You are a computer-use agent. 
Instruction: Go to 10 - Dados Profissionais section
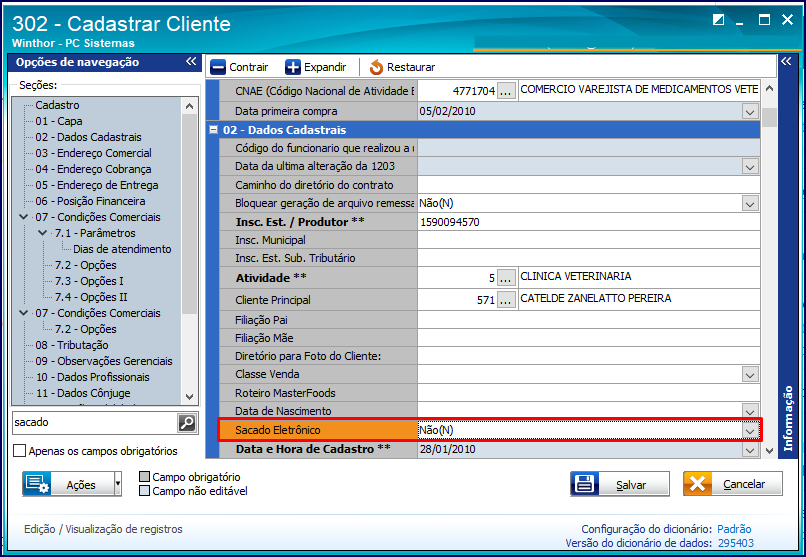(93, 377)
